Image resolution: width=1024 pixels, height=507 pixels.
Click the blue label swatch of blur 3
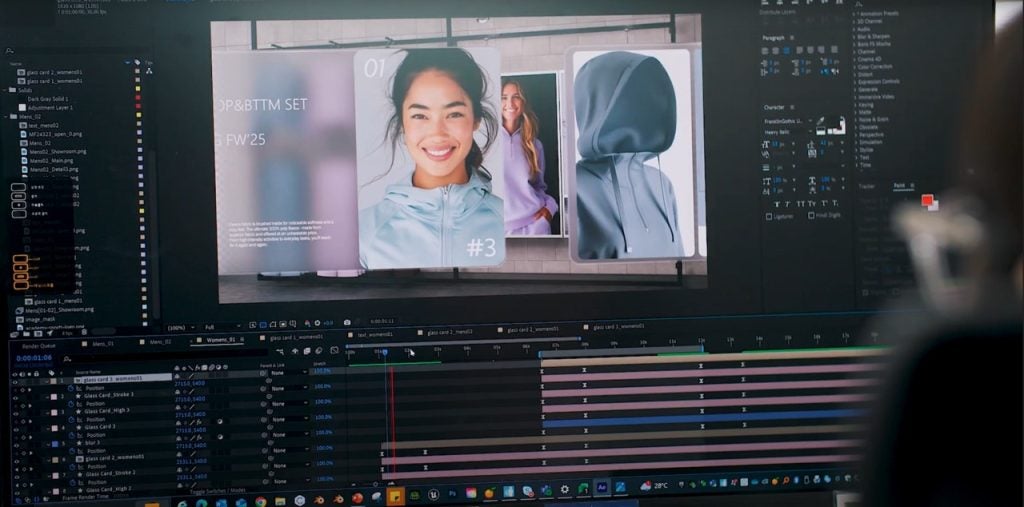[56, 444]
